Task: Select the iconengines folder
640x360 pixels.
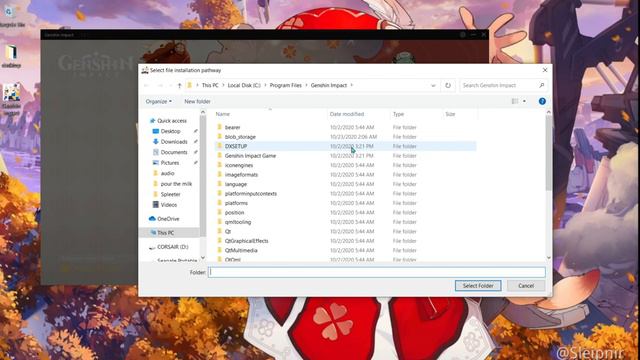Action: coord(239,165)
